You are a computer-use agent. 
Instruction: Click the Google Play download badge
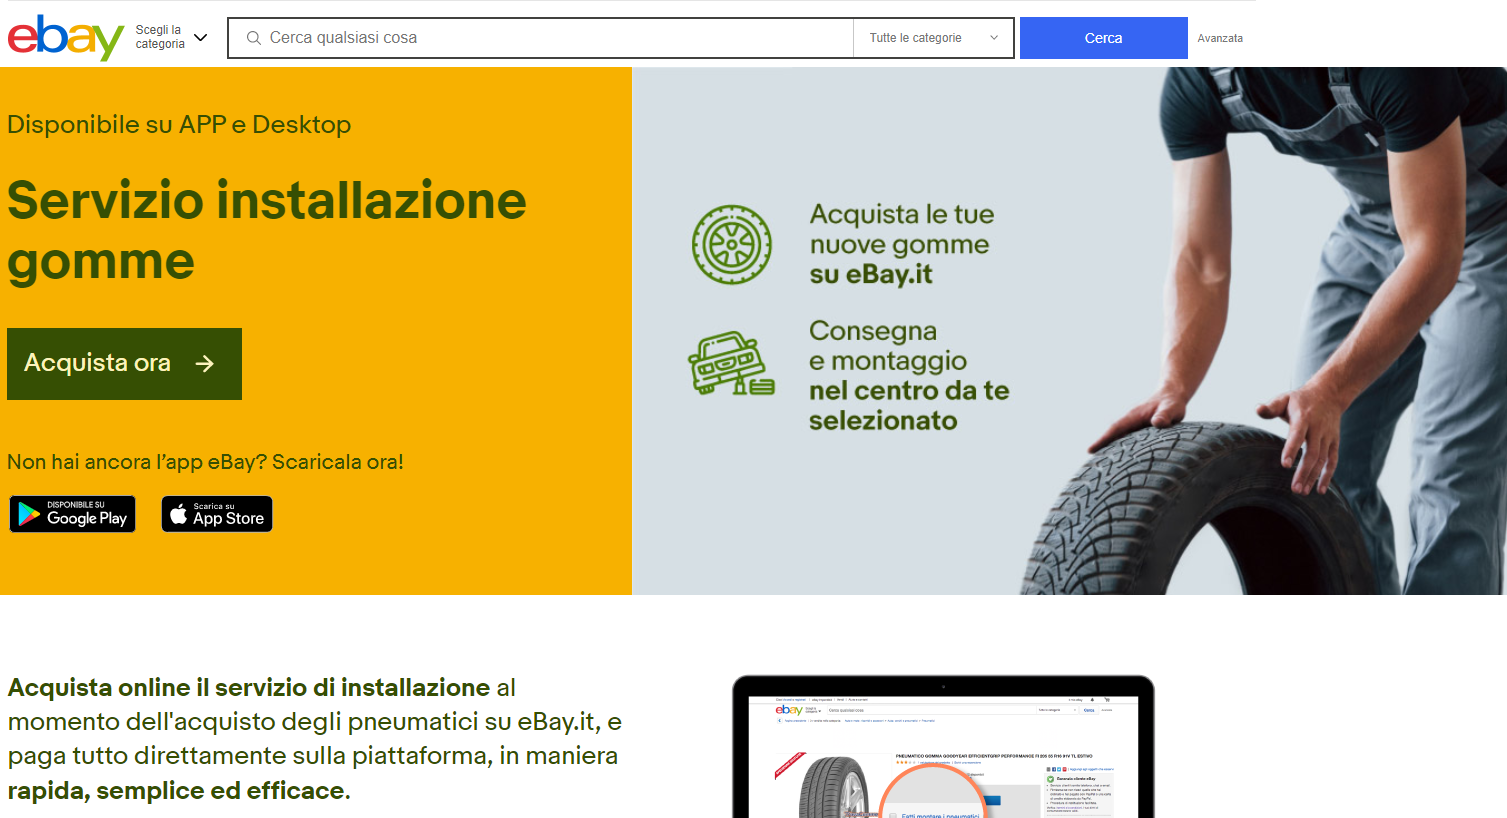click(72, 514)
